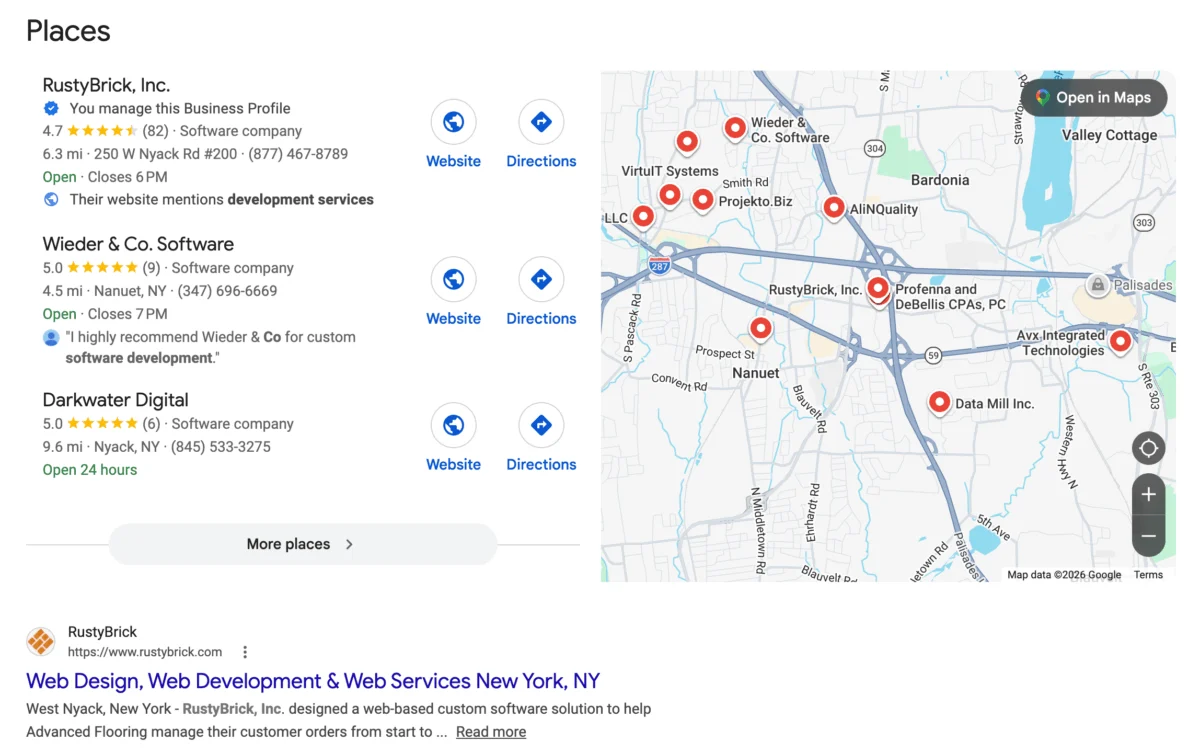Click Valley Cottage label on map
1200x753 pixels.
coord(1109,135)
